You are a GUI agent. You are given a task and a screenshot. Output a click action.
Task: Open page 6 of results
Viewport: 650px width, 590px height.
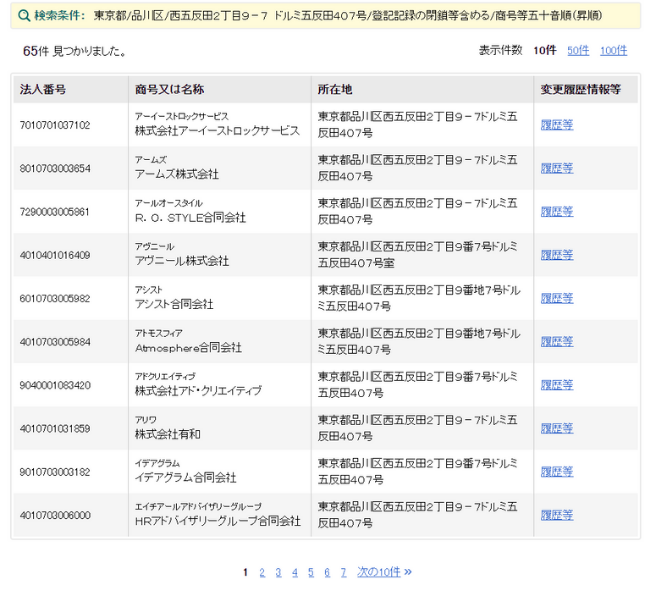327,572
